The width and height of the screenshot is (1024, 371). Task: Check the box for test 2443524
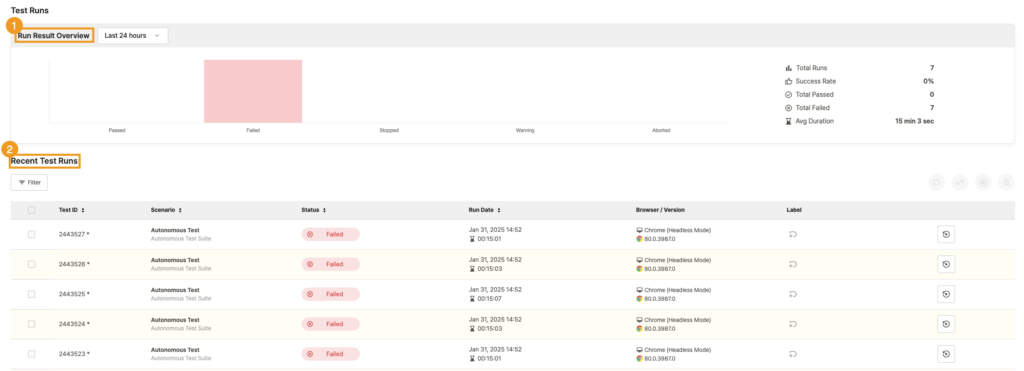(x=31, y=323)
